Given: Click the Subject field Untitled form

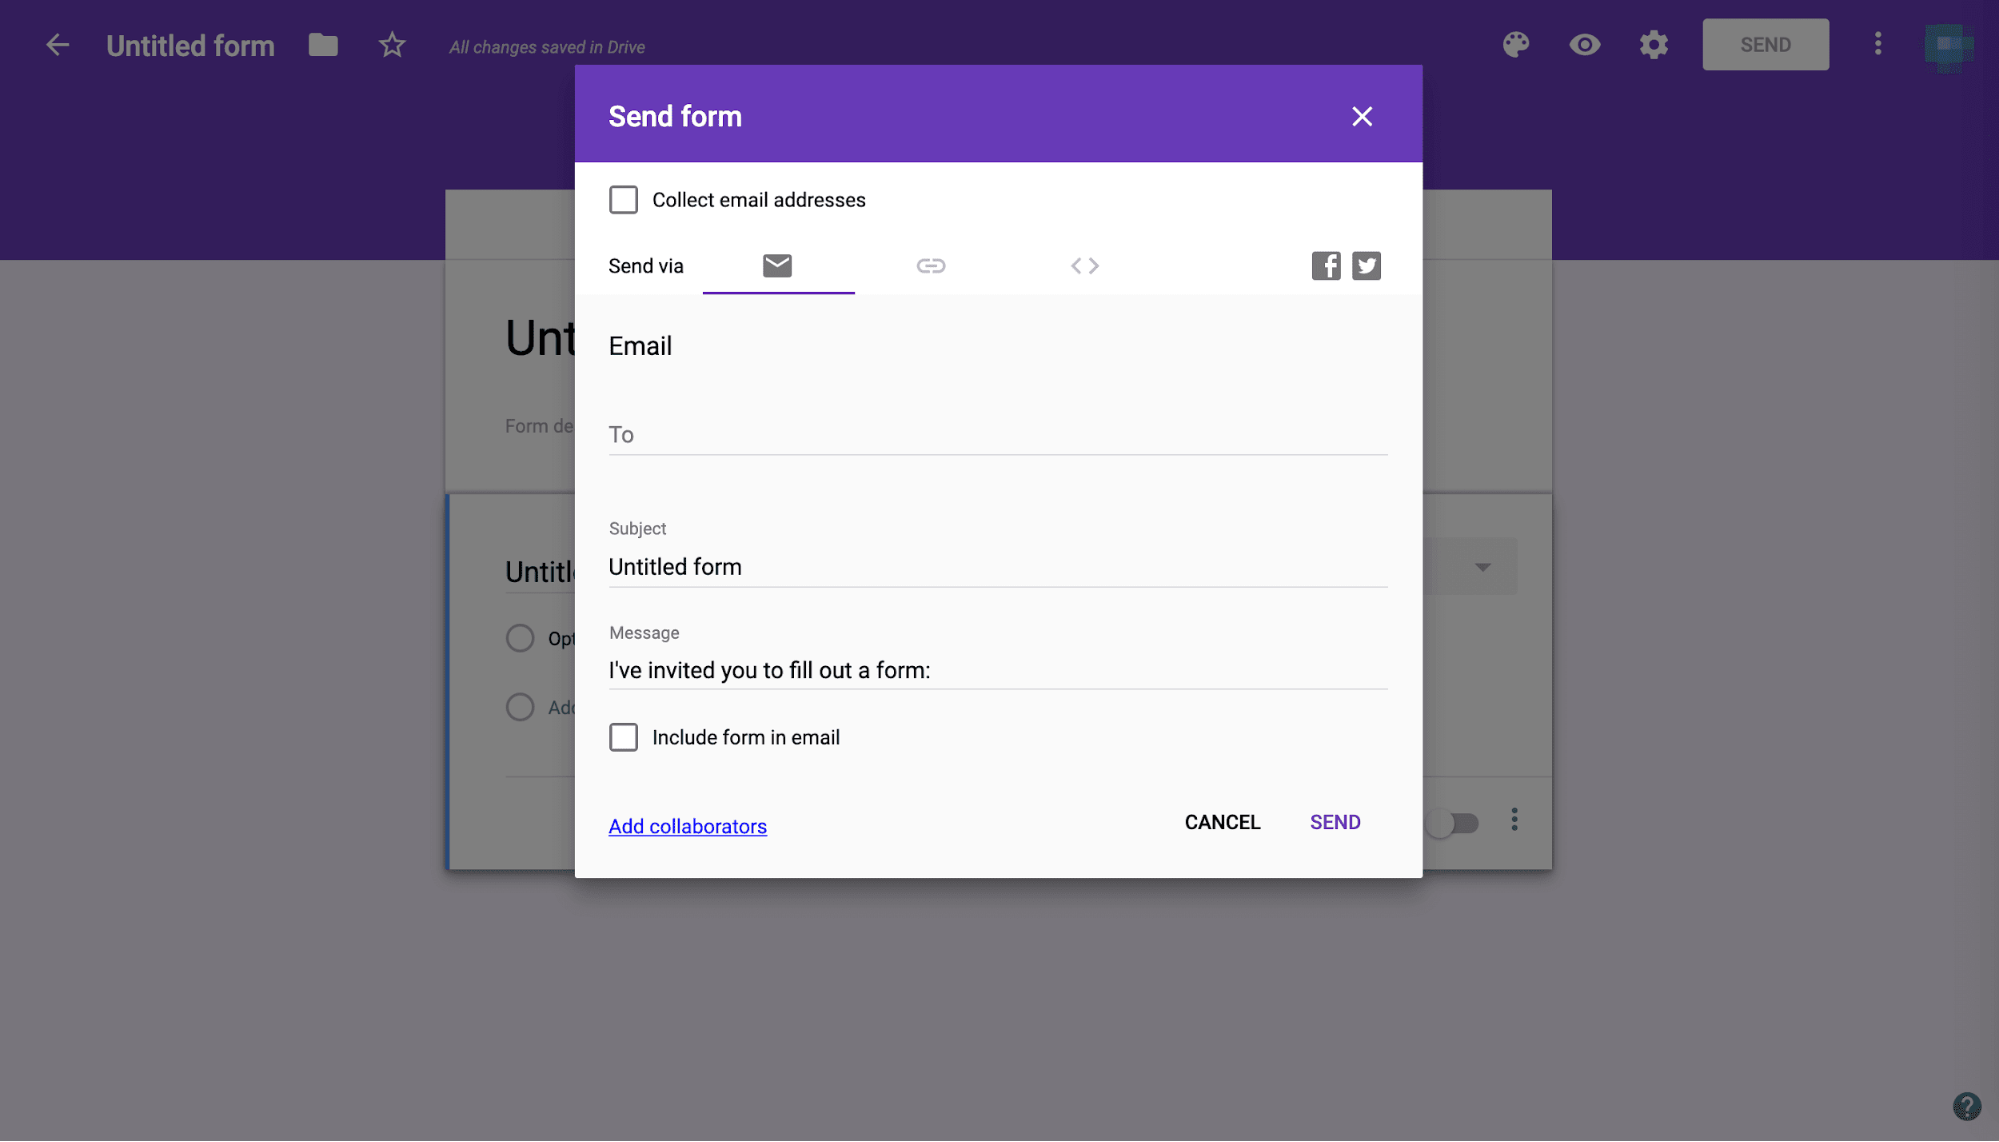Looking at the screenshot, I should pos(998,564).
